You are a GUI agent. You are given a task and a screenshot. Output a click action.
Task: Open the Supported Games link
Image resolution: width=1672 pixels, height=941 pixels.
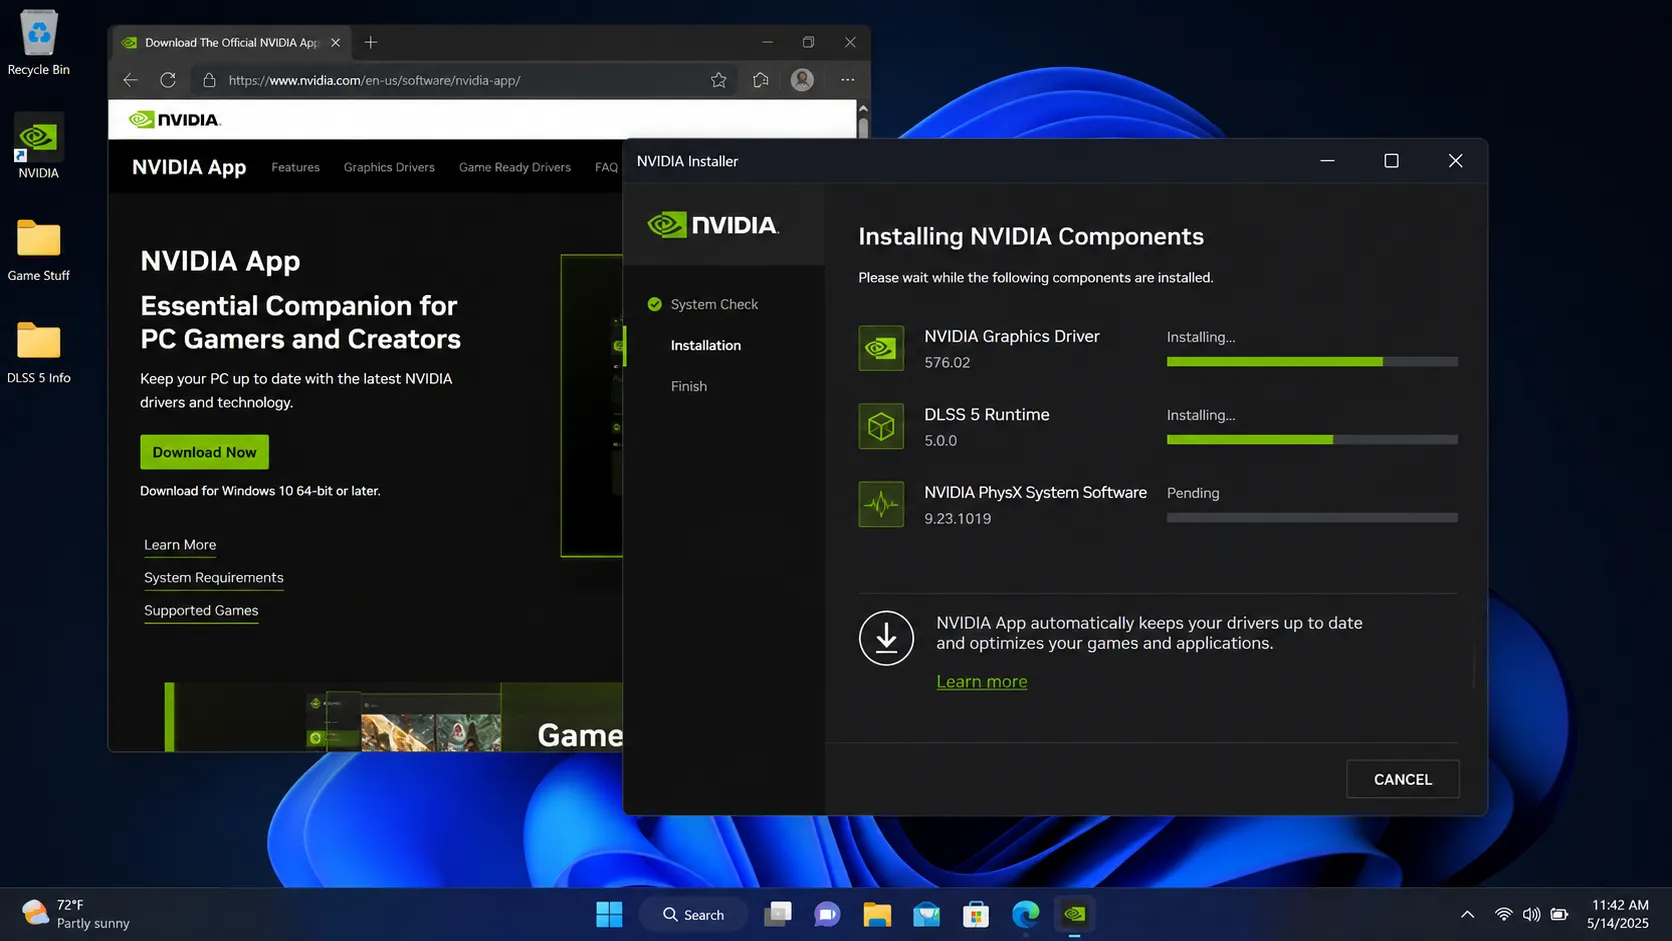[201, 611]
